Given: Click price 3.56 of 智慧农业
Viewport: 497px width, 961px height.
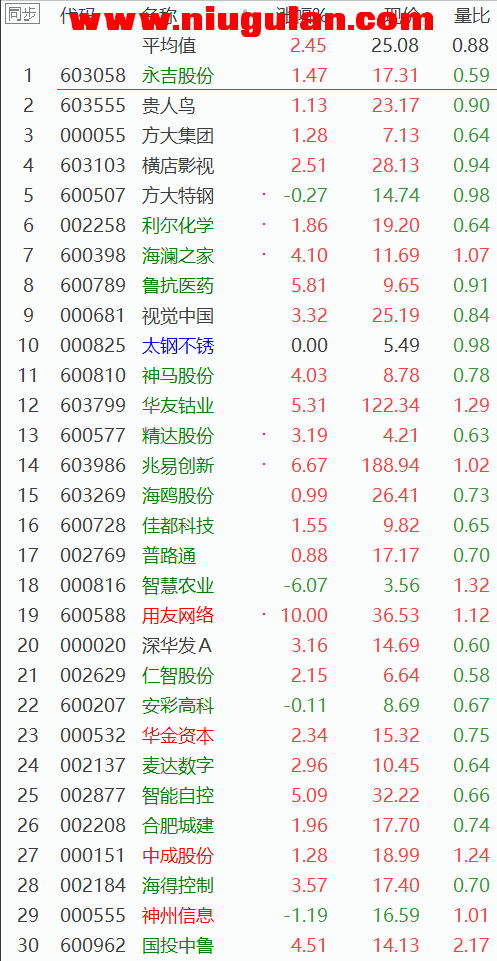Looking at the screenshot, I should tap(401, 586).
